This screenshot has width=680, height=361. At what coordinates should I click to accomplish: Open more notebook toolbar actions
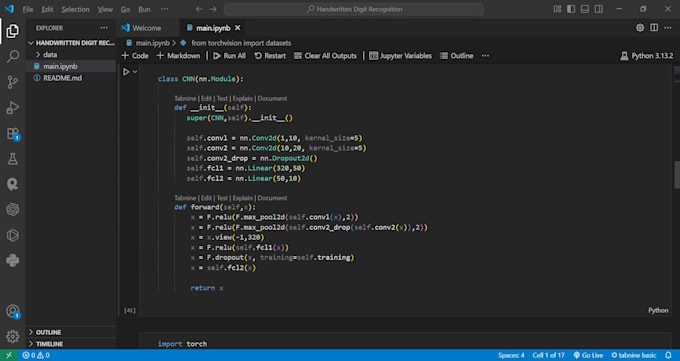(x=485, y=56)
